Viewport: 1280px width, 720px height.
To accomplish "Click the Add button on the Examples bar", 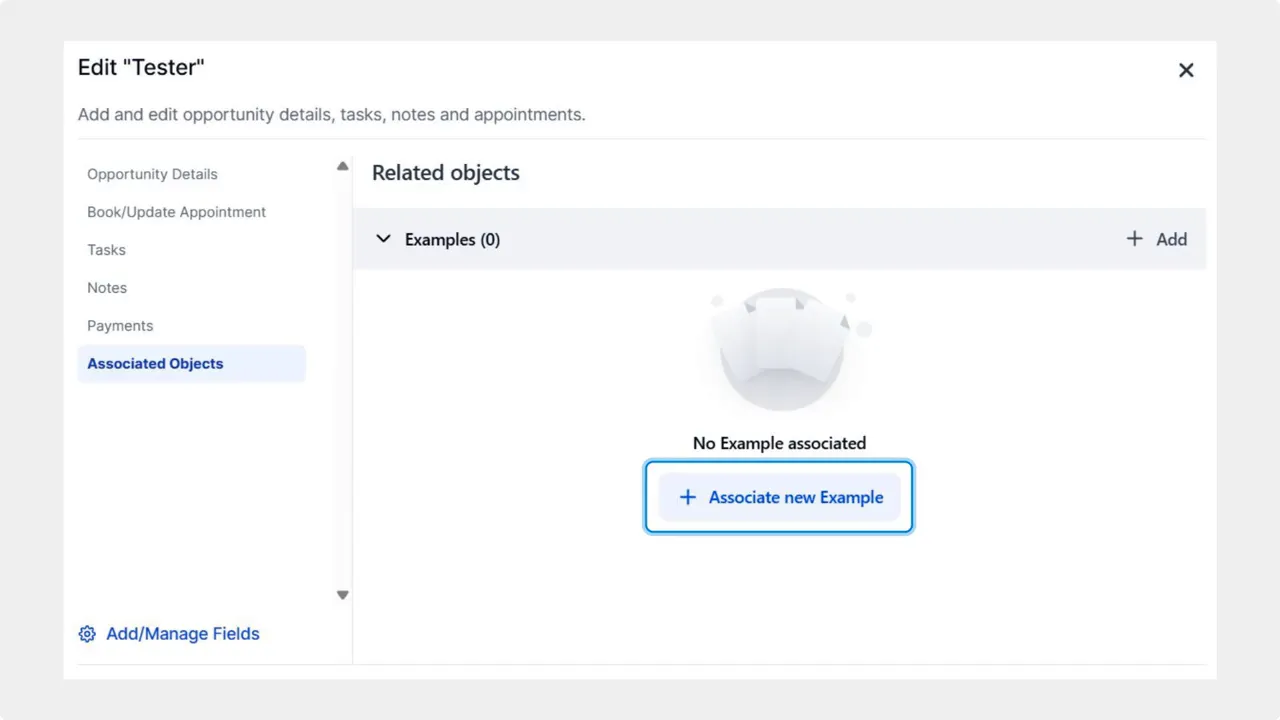I will click(1157, 239).
